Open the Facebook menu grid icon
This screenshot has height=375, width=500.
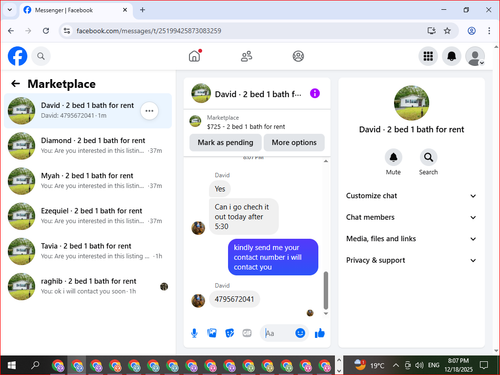[428, 56]
